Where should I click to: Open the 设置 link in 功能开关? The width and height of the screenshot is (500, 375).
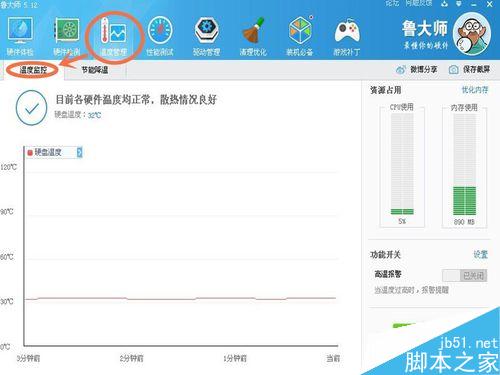[x=480, y=255]
